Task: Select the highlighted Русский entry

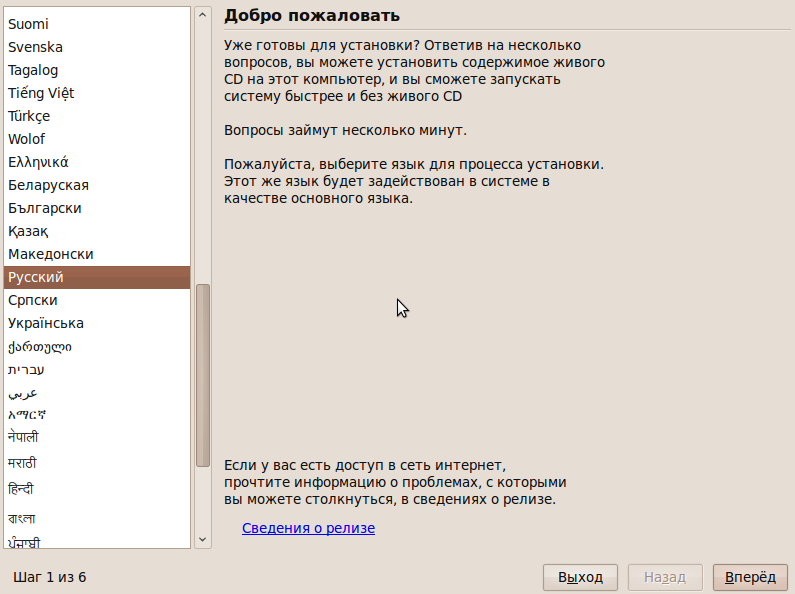Action: [x=97, y=277]
